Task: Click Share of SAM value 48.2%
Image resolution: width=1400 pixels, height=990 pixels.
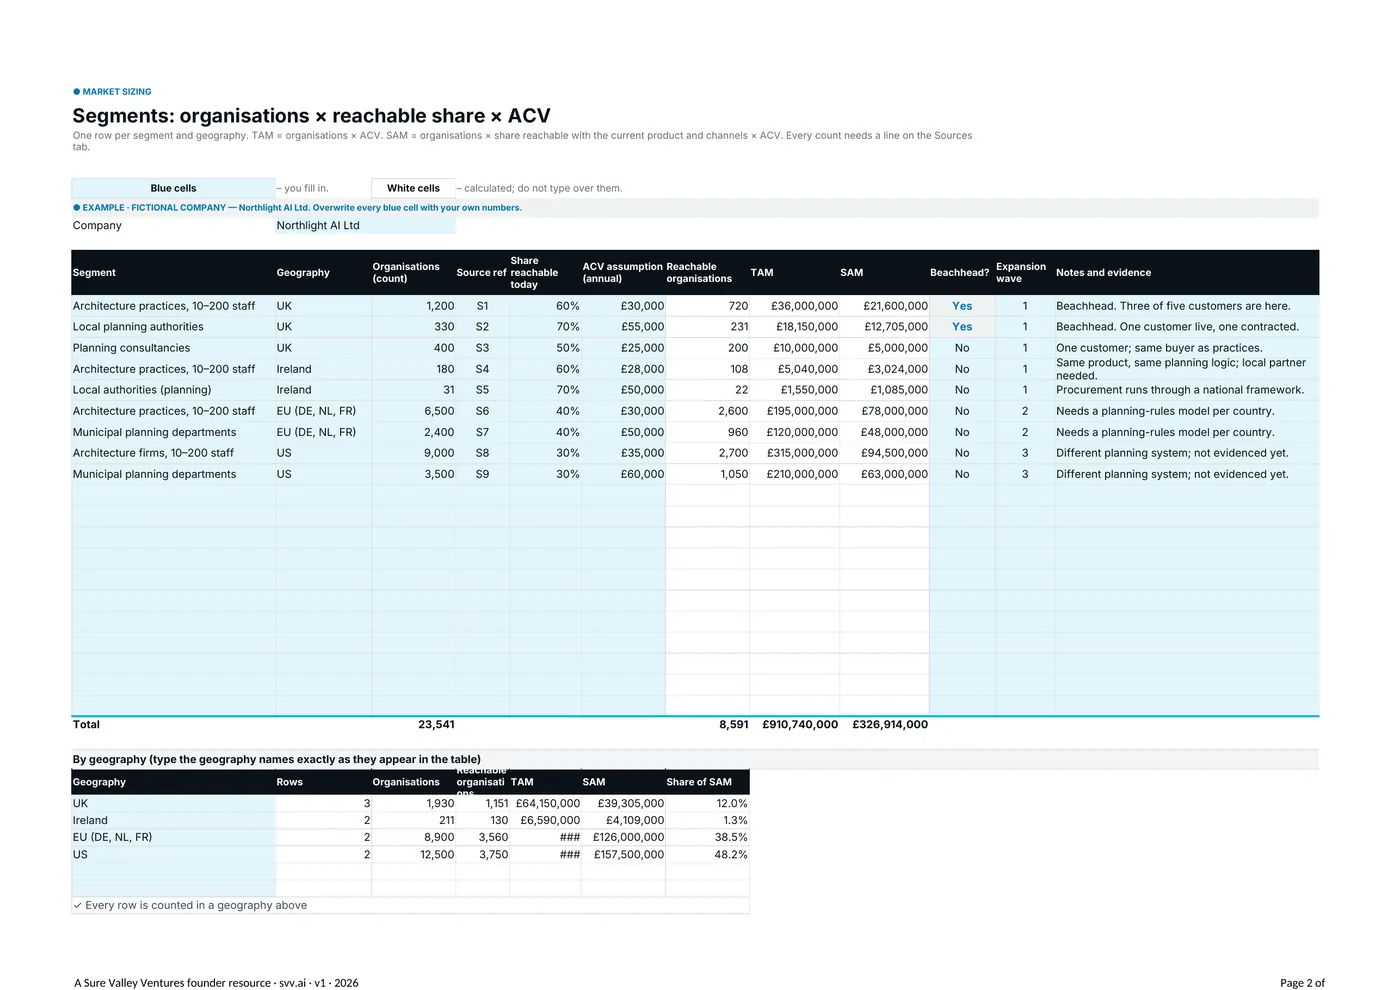Action: pyautogui.click(x=707, y=855)
